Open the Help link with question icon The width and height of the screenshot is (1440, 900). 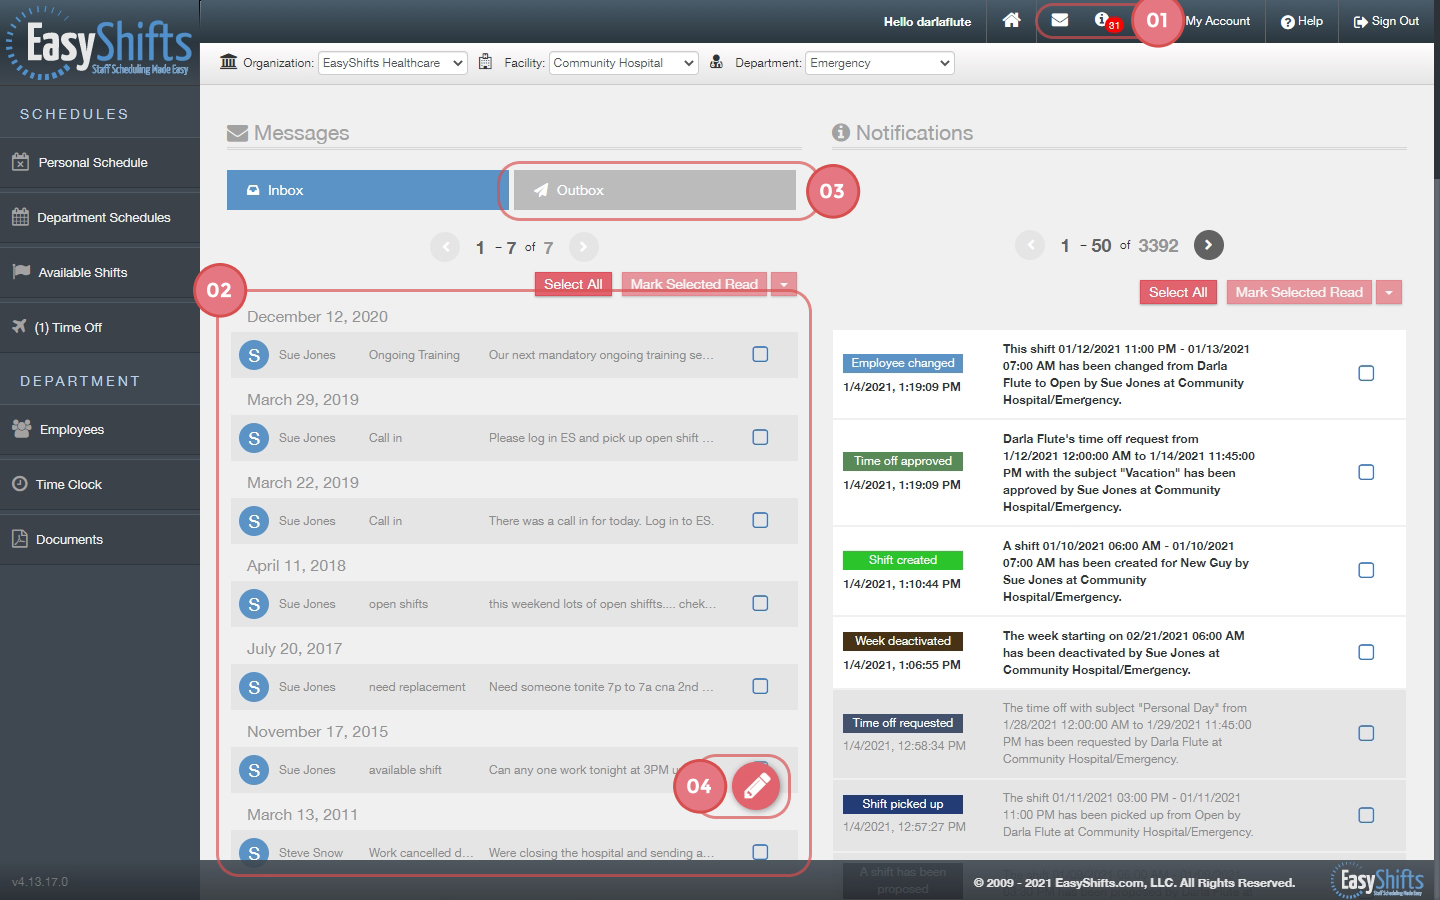pyautogui.click(x=1302, y=21)
